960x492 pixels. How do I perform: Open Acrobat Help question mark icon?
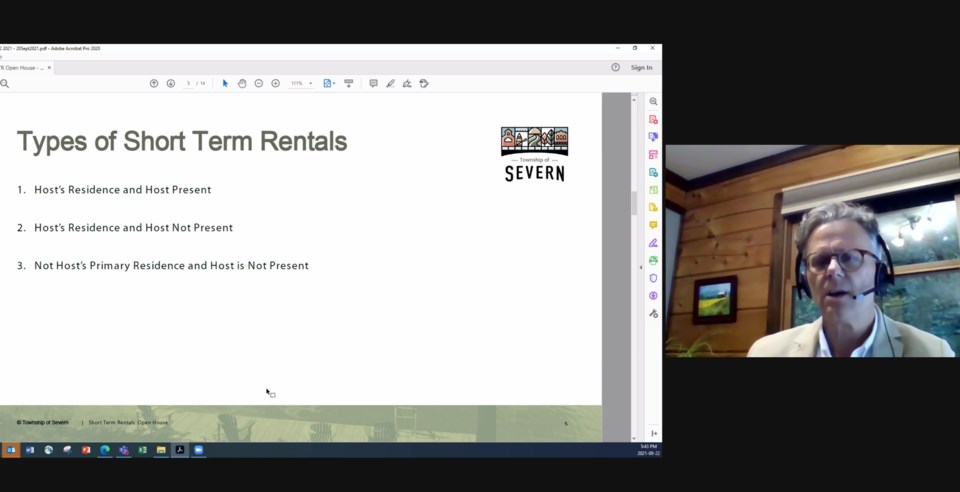coord(615,67)
